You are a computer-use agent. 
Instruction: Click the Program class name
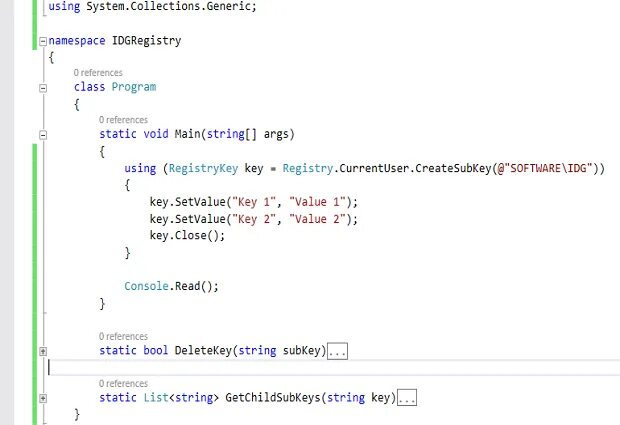[x=134, y=87]
